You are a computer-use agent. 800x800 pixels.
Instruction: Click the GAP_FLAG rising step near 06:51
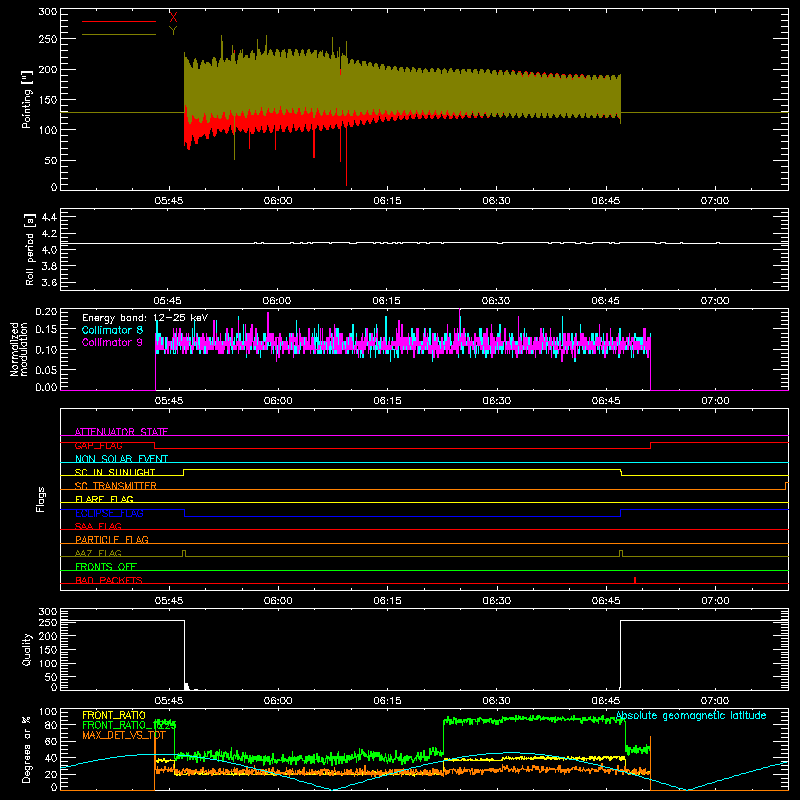pyautogui.click(x=651, y=445)
